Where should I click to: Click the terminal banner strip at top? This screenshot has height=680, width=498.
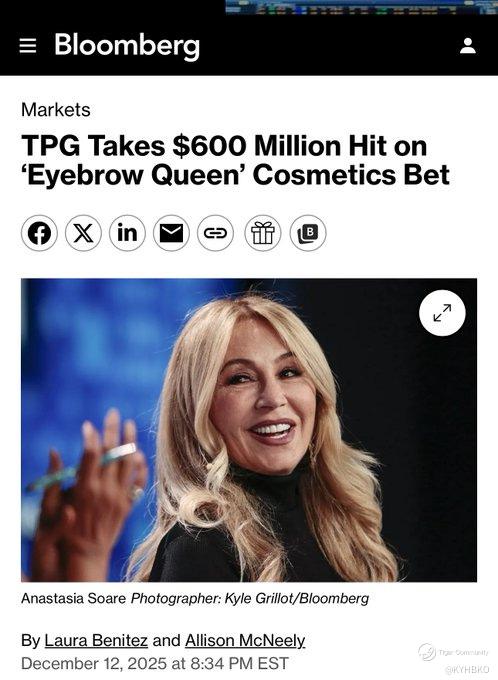tap(362, 7)
